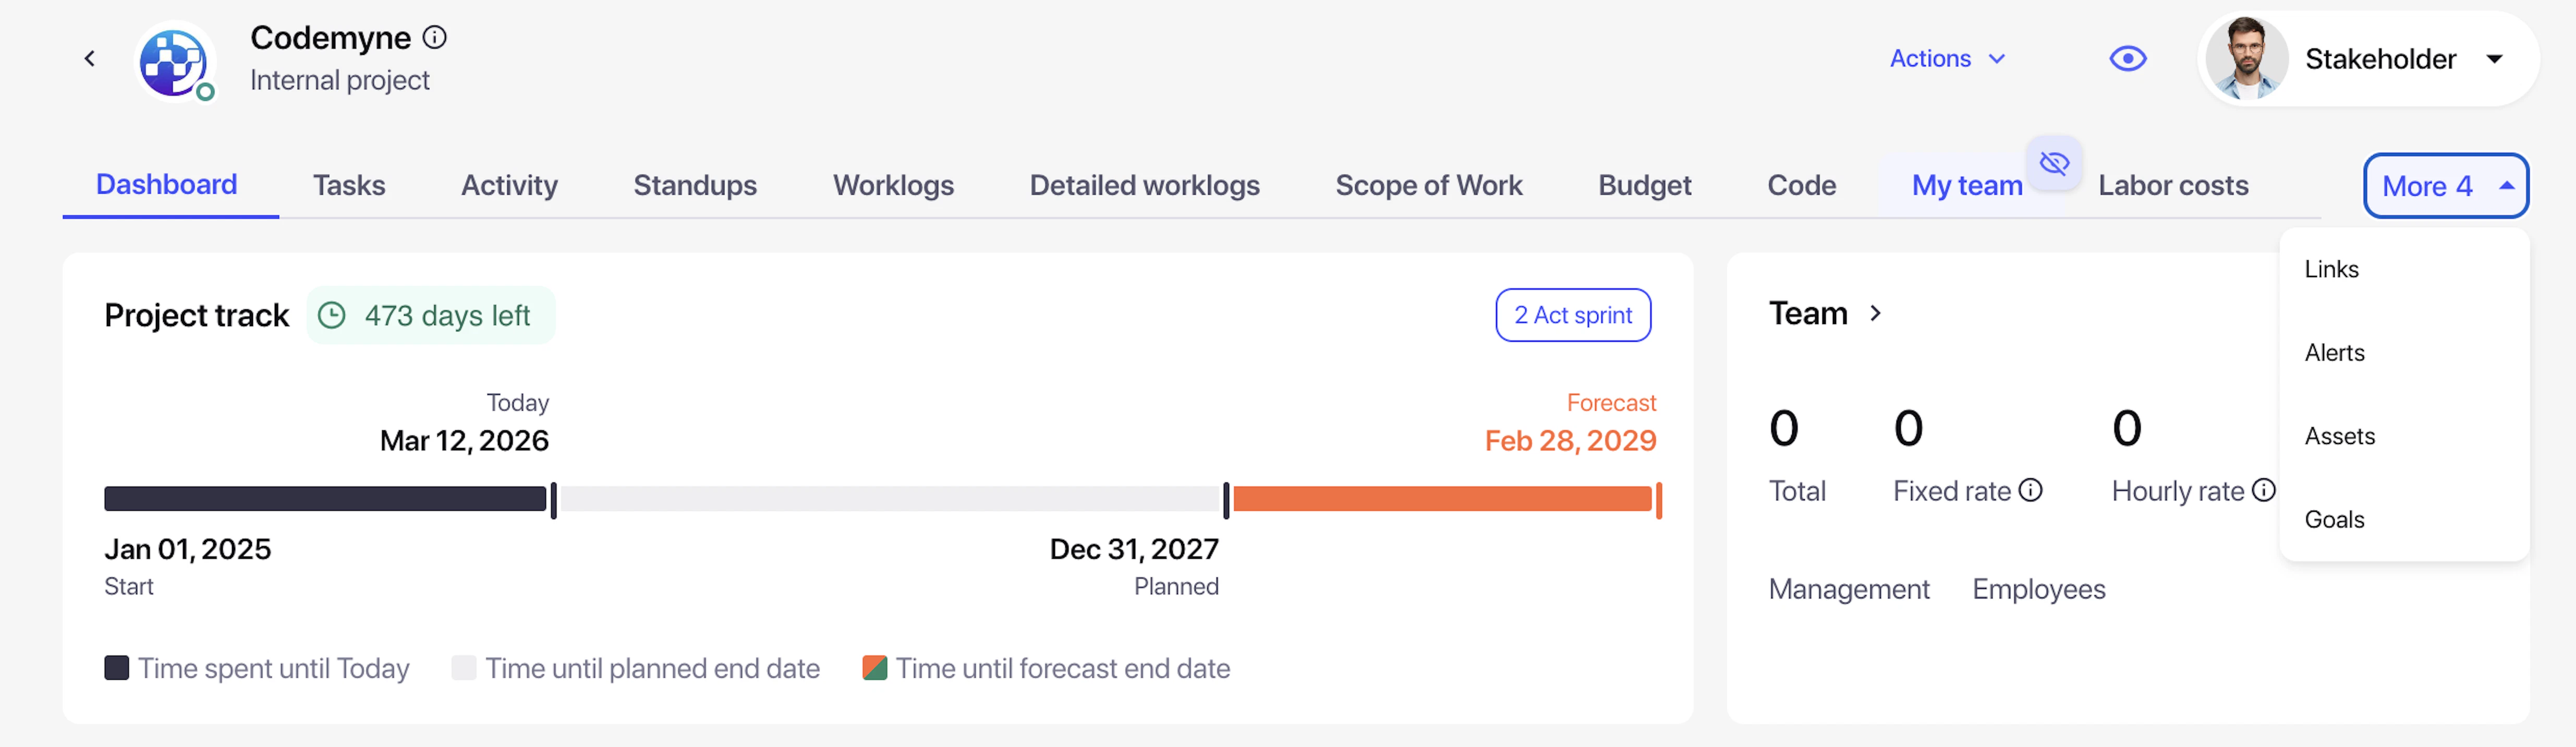Toggle the eye view icon in header
This screenshot has width=2576, height=747.
pos(2127,59)
